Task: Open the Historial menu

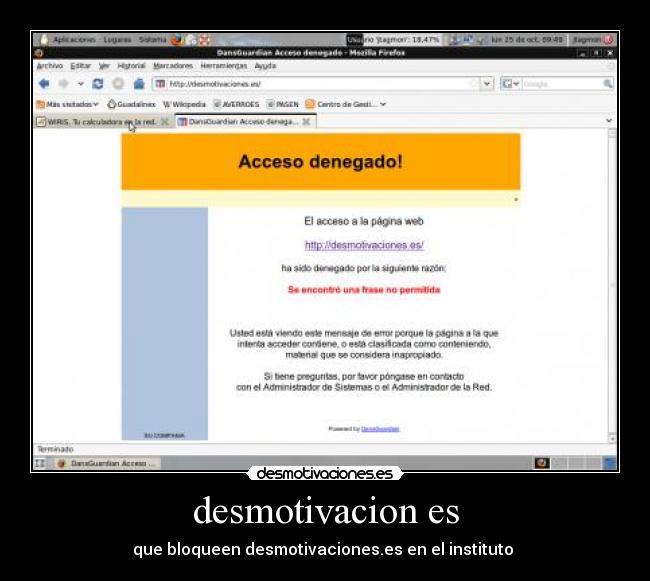Action: pyautogui.click(x=131, y=66)
